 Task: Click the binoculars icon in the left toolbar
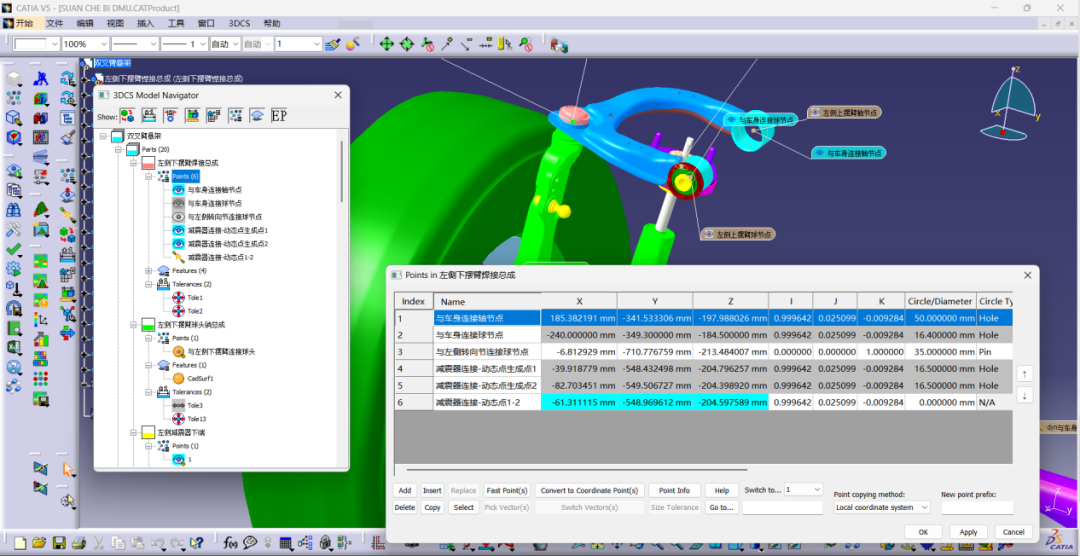point(14,209)
